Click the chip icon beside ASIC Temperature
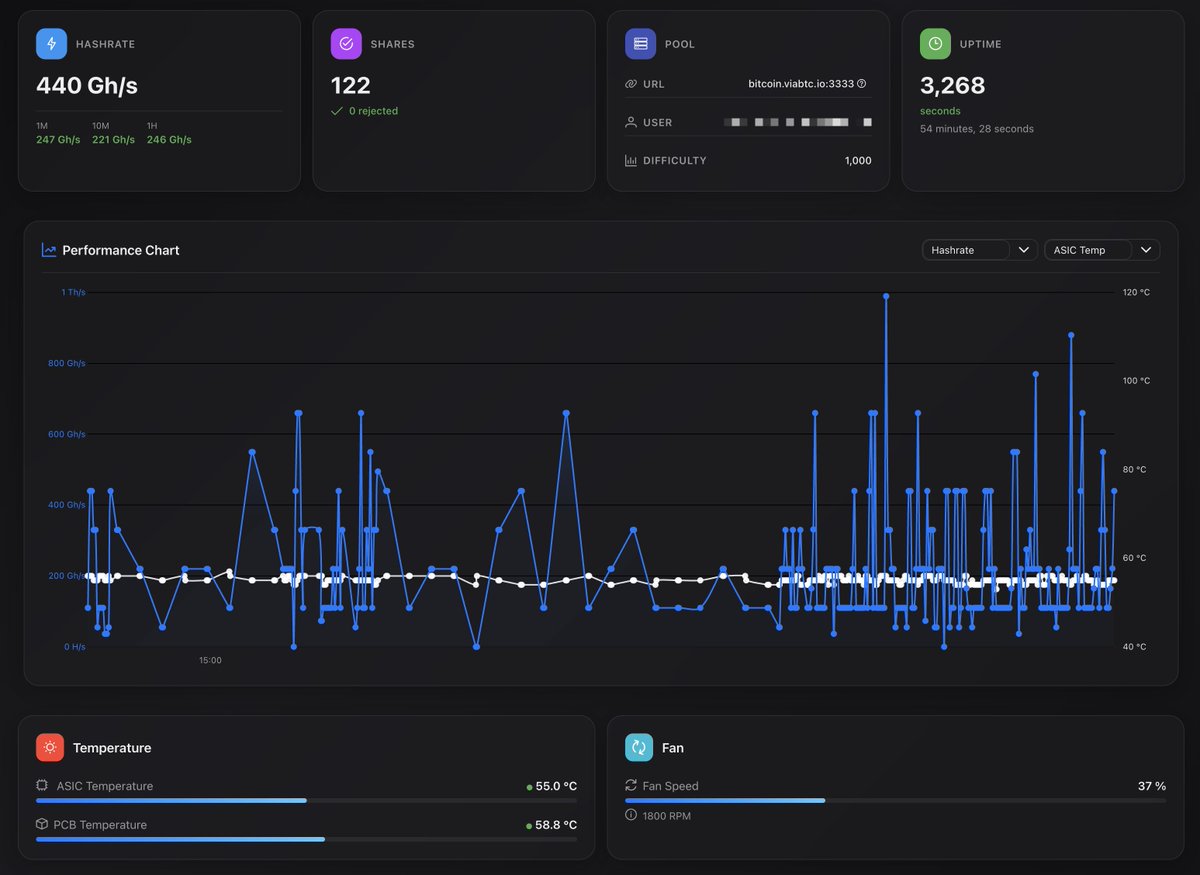This screenshot has width=1200, height=875. tap(42, 786)
